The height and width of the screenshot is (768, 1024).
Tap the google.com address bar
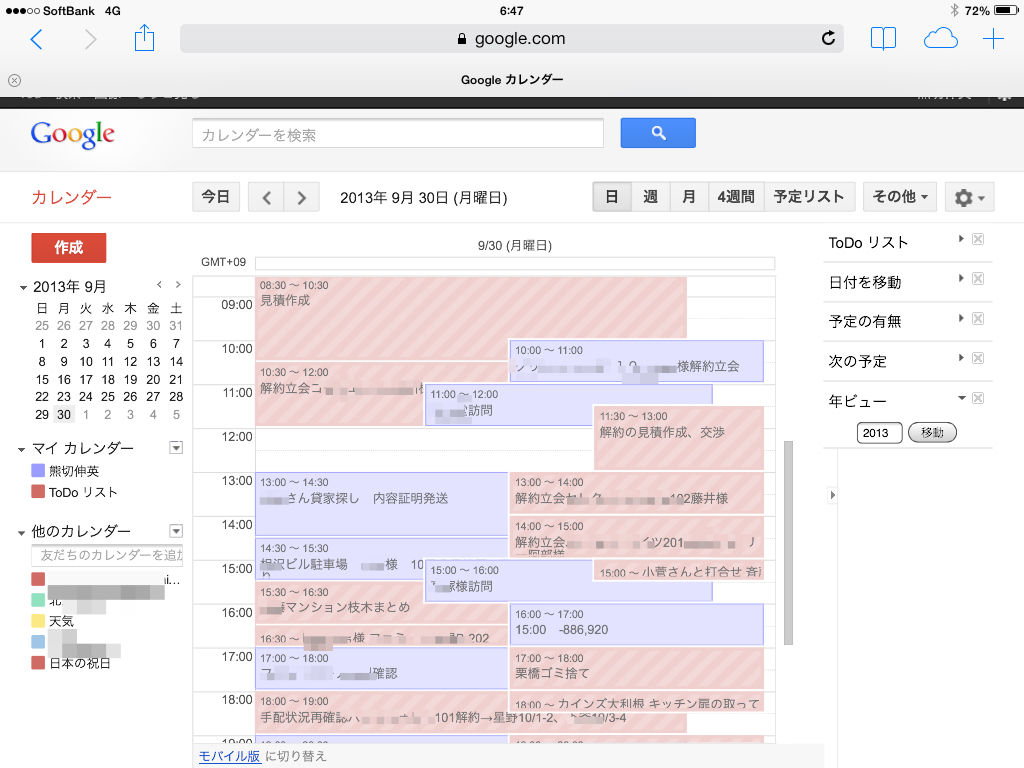pos(511,39)
